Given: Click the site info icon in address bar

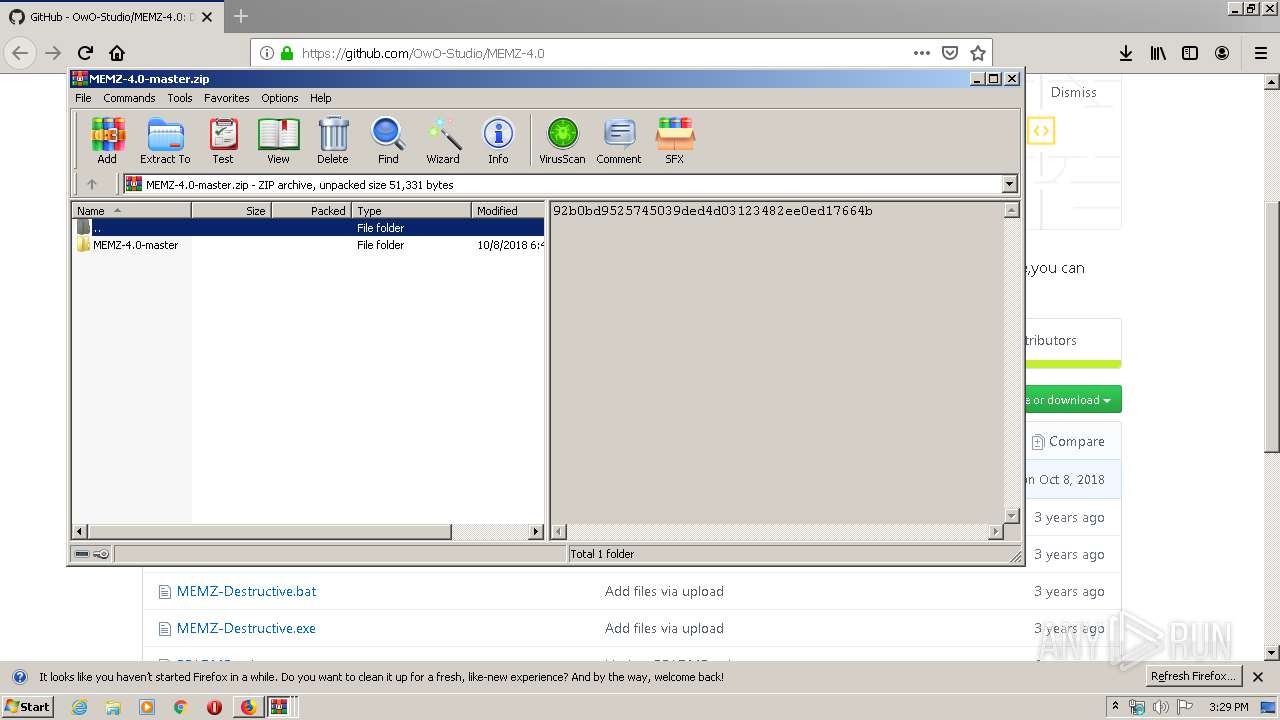Looking at the screenshot, I should 267,53.
